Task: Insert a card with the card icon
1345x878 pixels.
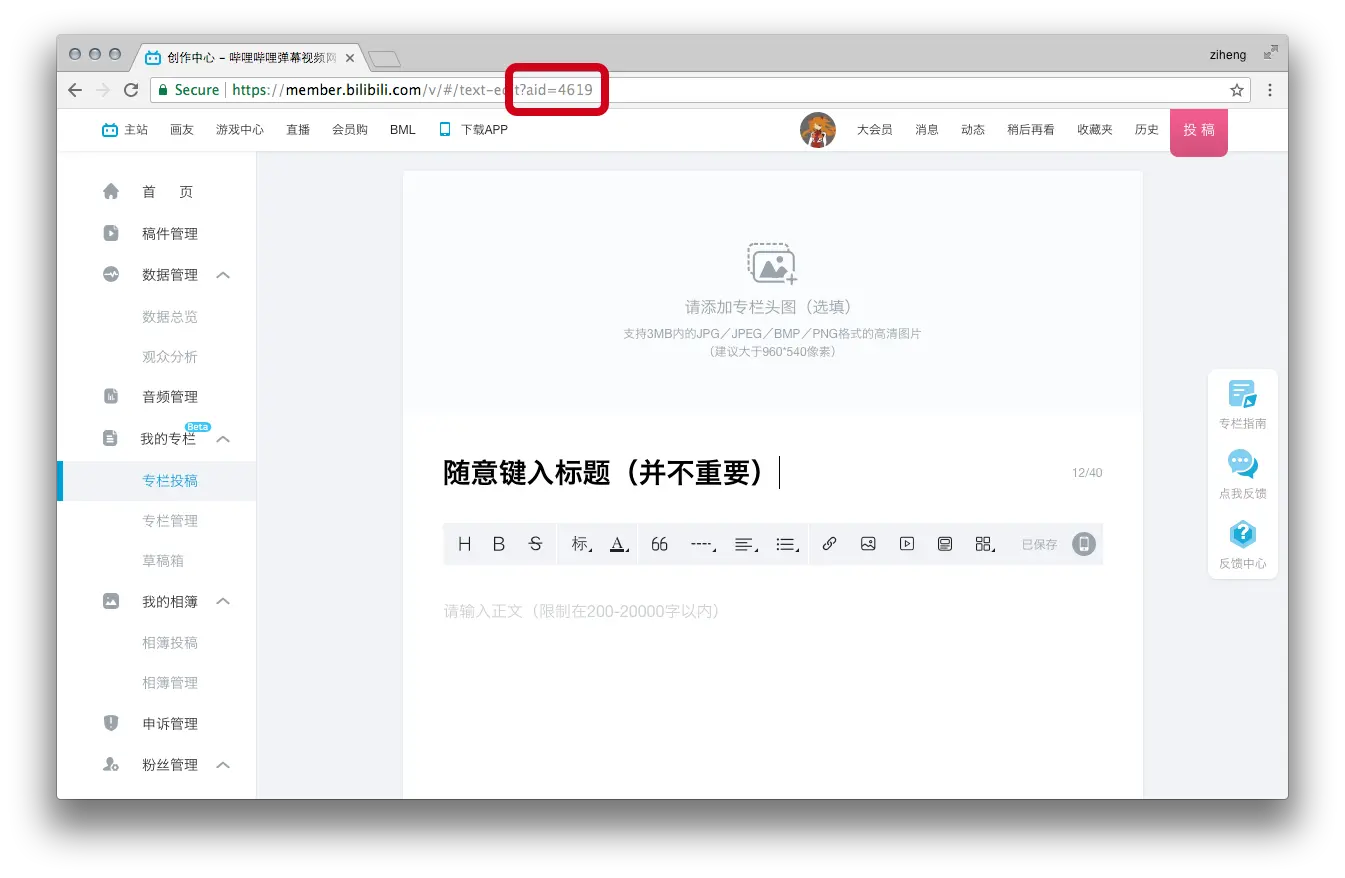Action: (945, 544)
